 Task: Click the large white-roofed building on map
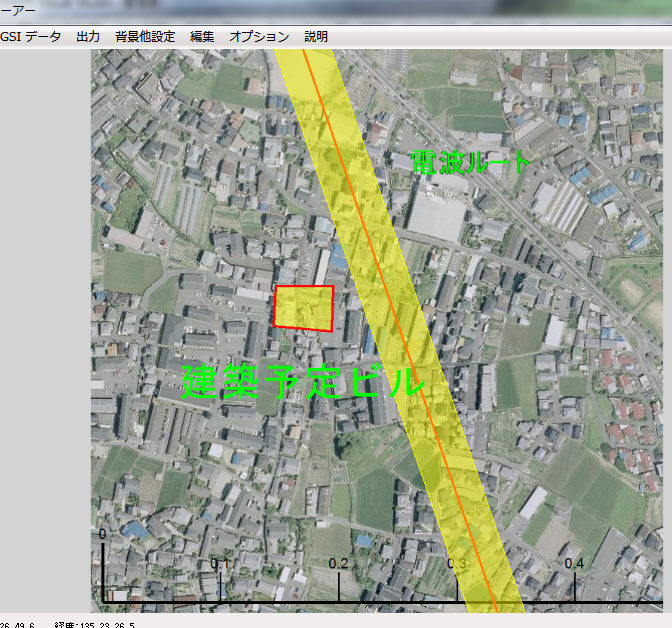pos(437,213)
